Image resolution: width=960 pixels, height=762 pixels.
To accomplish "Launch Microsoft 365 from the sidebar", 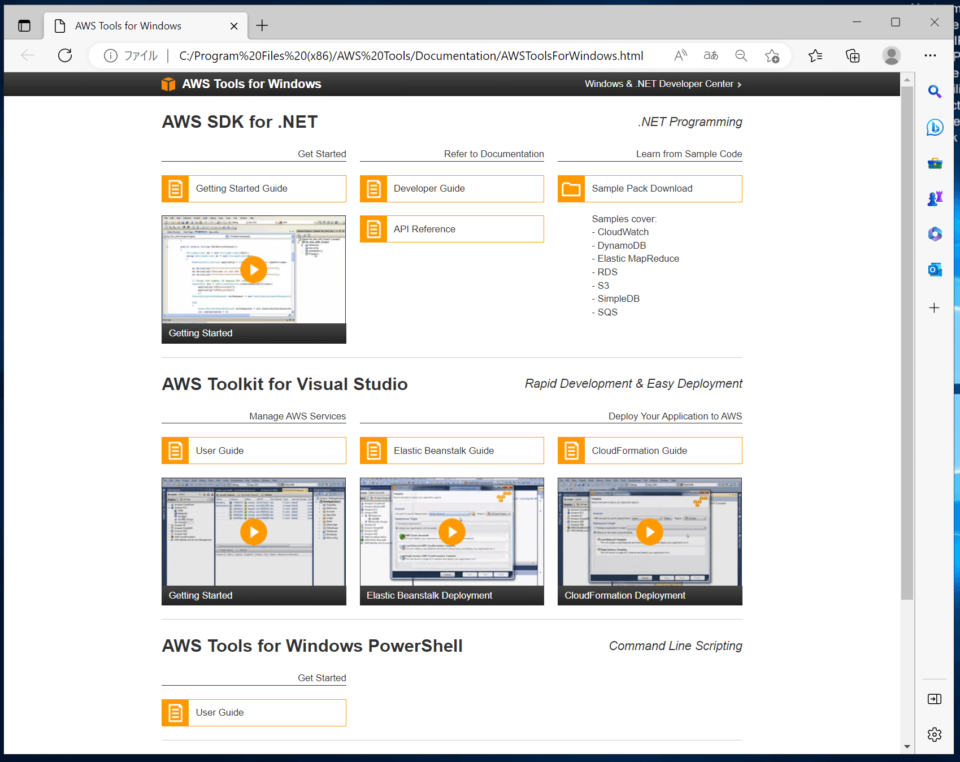I will [934, 233].
